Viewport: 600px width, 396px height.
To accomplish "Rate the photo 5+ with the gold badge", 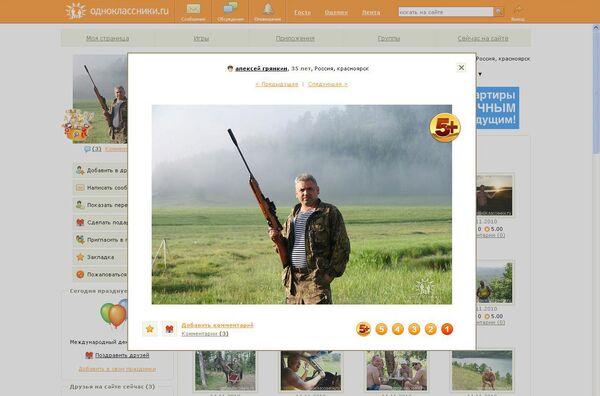I will (363, 329).
